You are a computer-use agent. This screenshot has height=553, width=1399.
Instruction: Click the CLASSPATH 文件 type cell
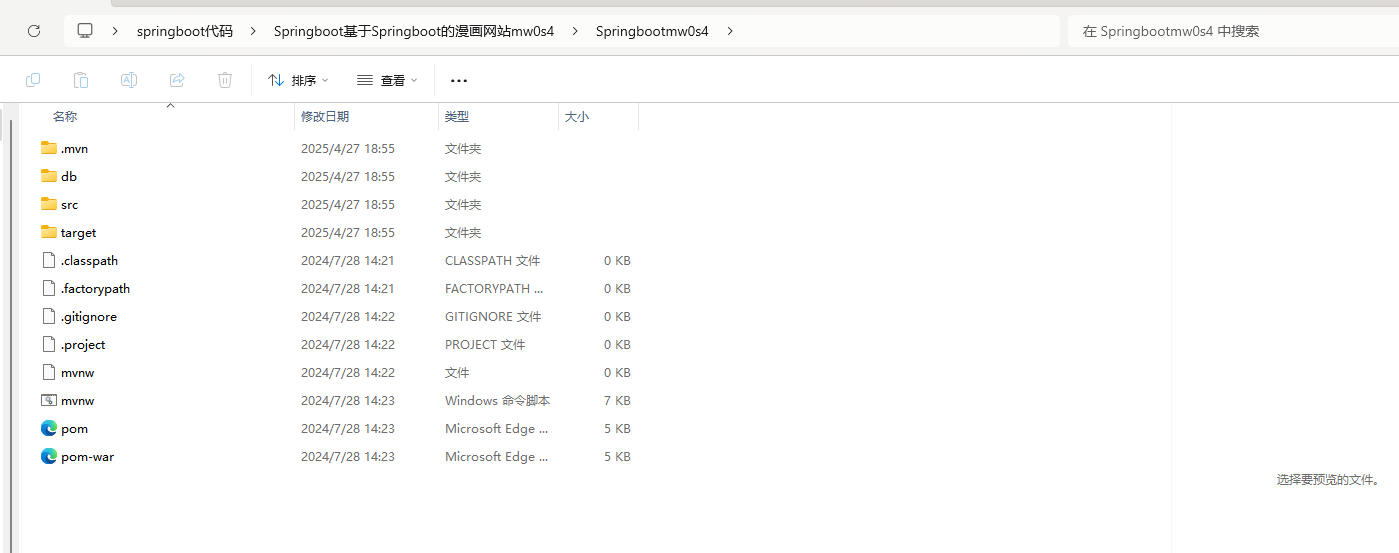tap(492, 260)
